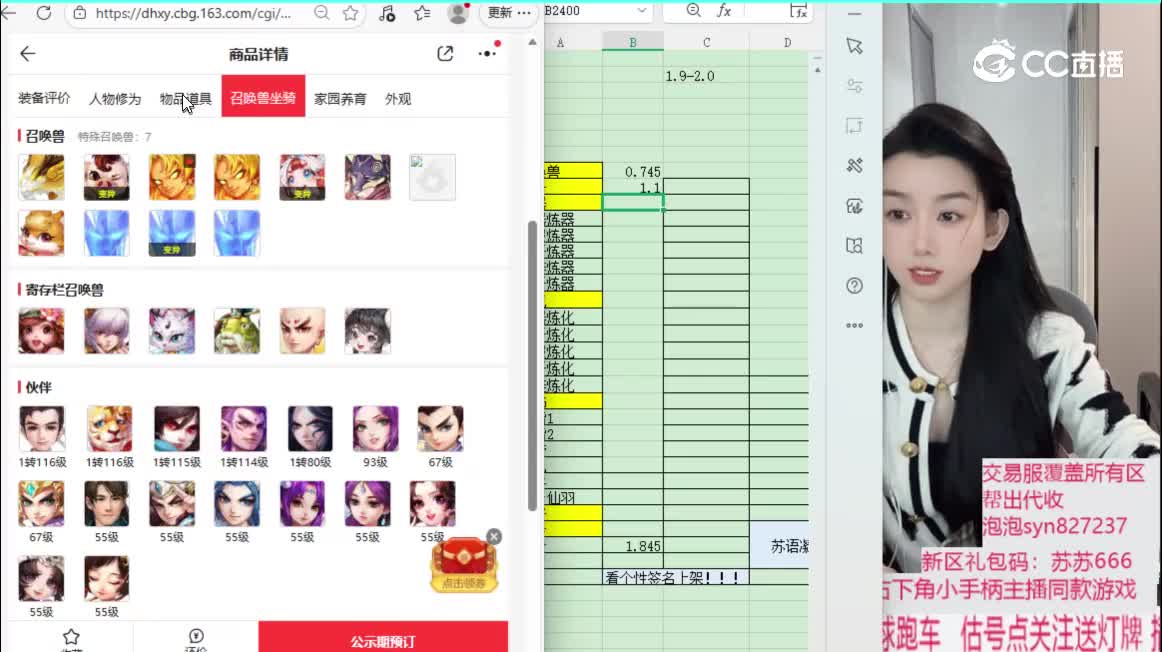Click the cell containing 1.9-2.0
This screenshot has height=652, width=1162.
706,76
